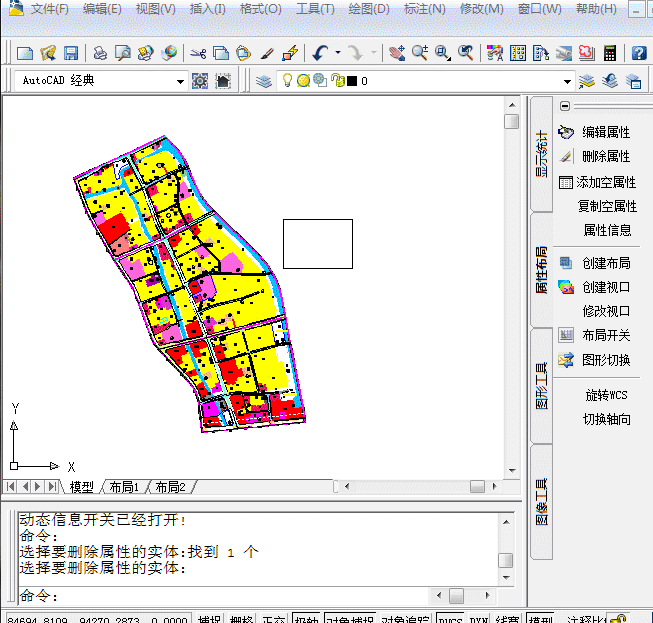Open the Block Editor lightning icon
653x623 pixels.
tap(290, 53)
